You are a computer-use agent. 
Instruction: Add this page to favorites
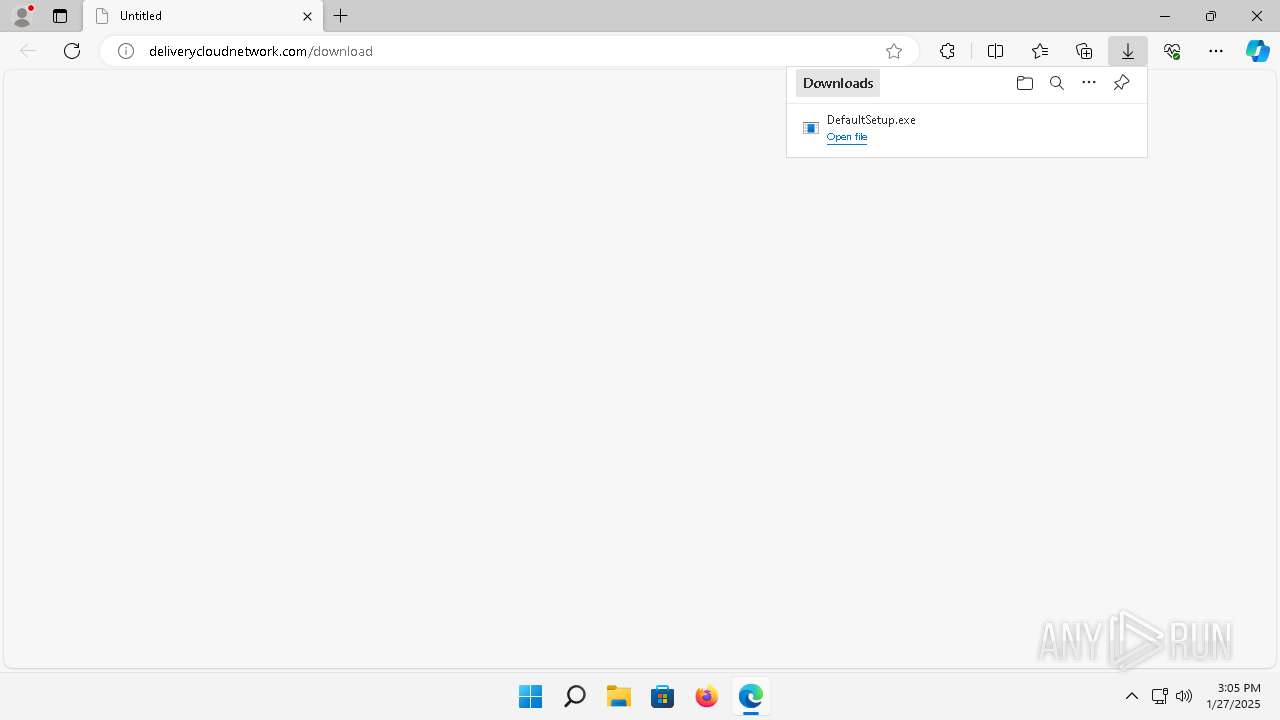[894, 51]
